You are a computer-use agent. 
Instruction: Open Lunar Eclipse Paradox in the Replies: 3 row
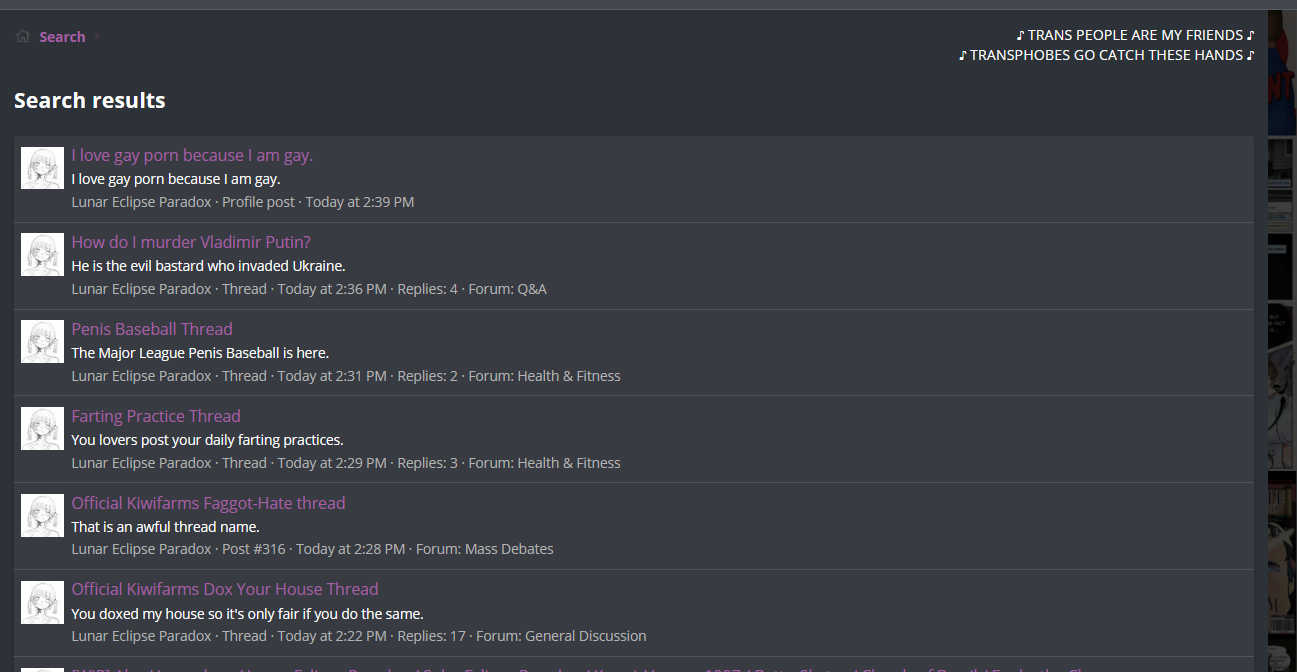point(142,463)
